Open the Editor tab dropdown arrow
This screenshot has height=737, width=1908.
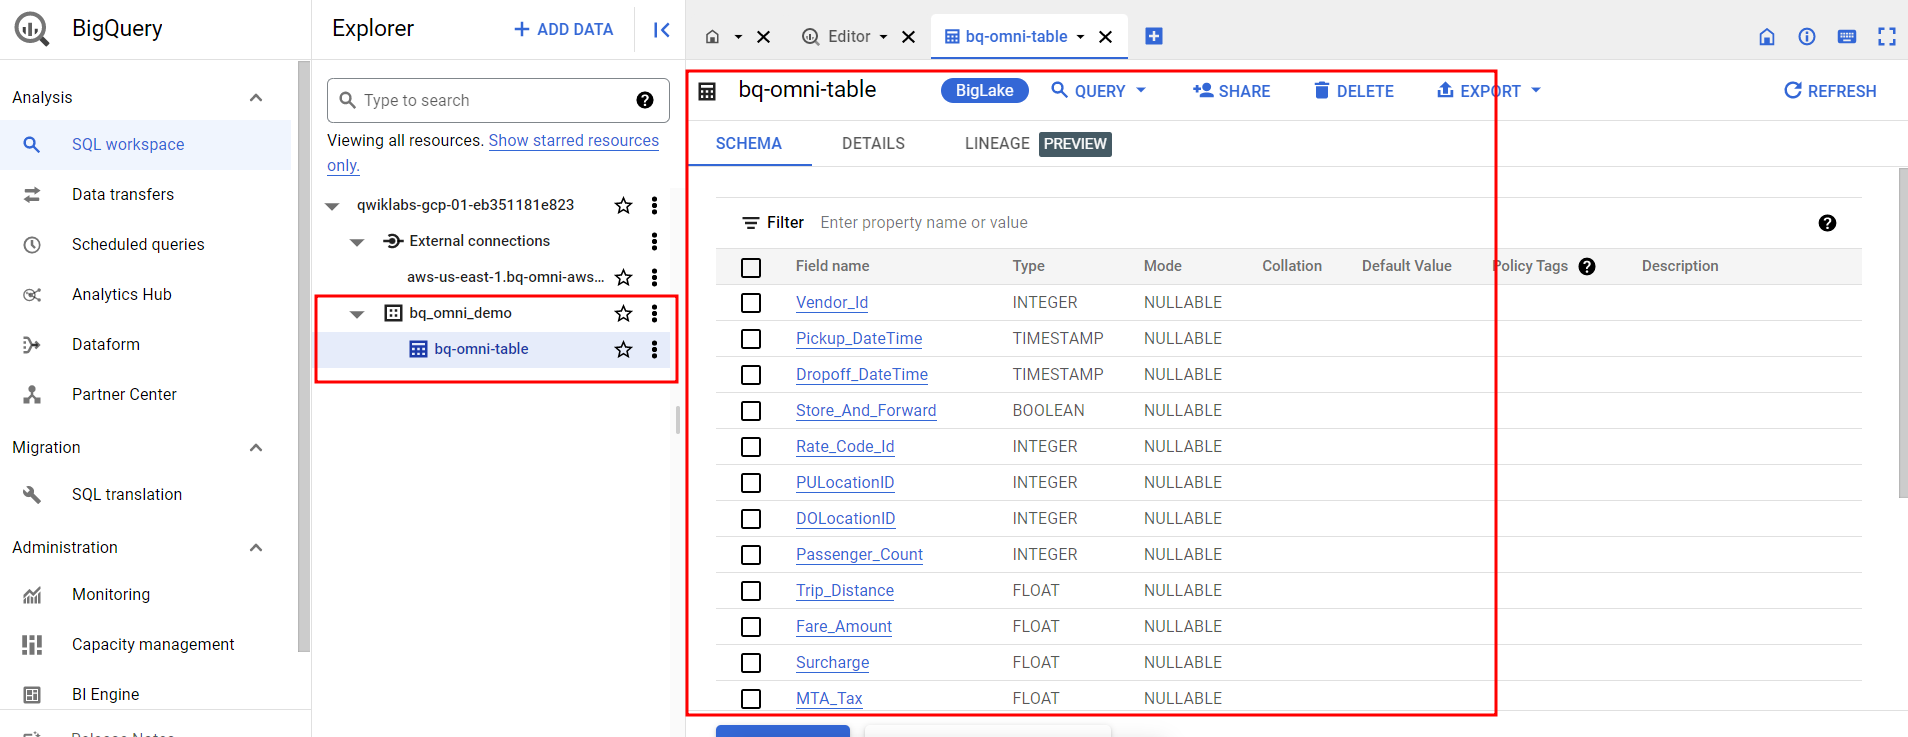(883, 37)
